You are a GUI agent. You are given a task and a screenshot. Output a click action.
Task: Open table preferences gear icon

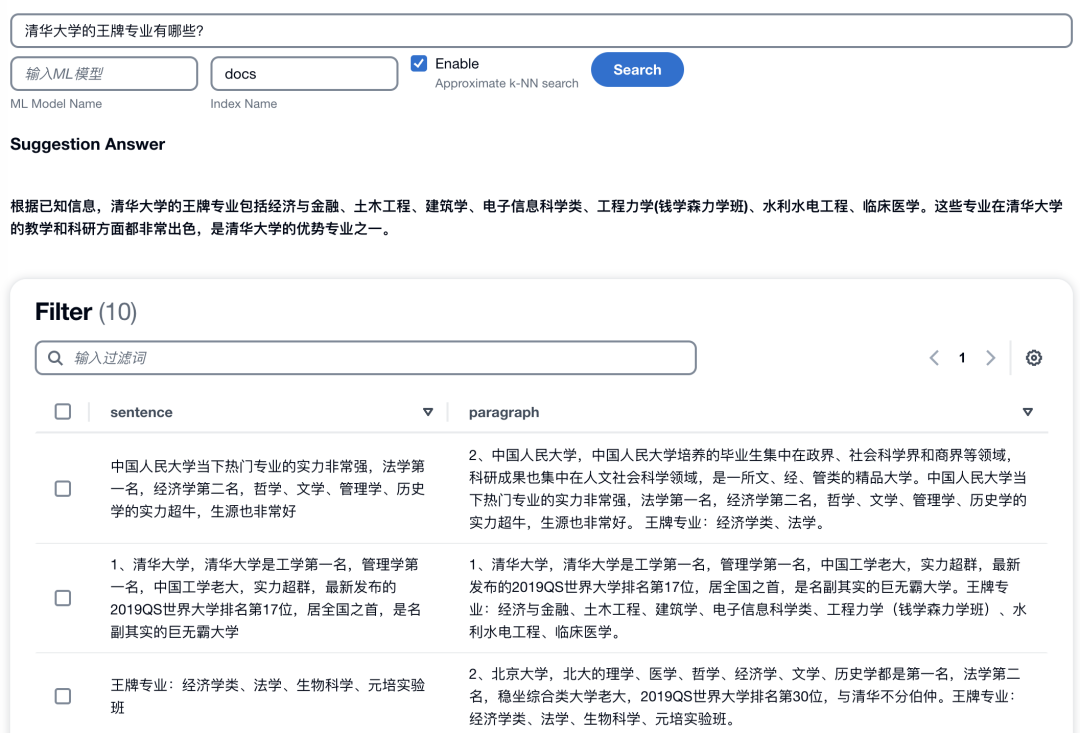click(x=1034, y=358)
